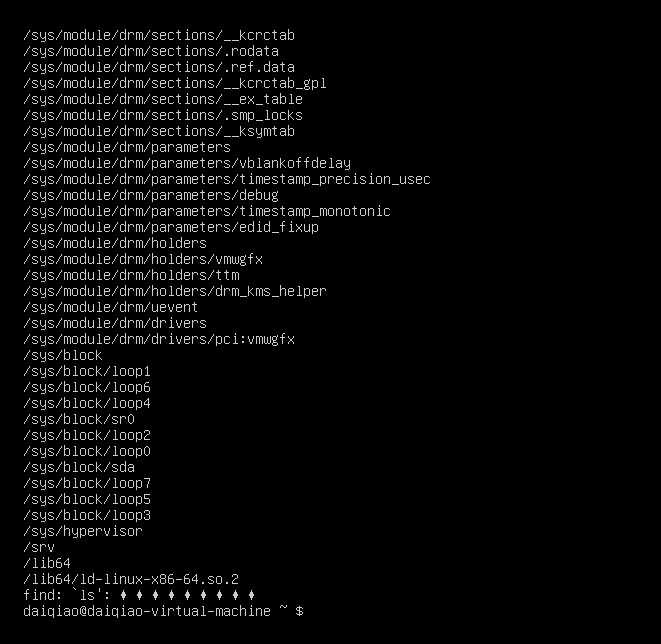
Task: Select the /sys/hypervisor line
Action: tap(83, 532)
